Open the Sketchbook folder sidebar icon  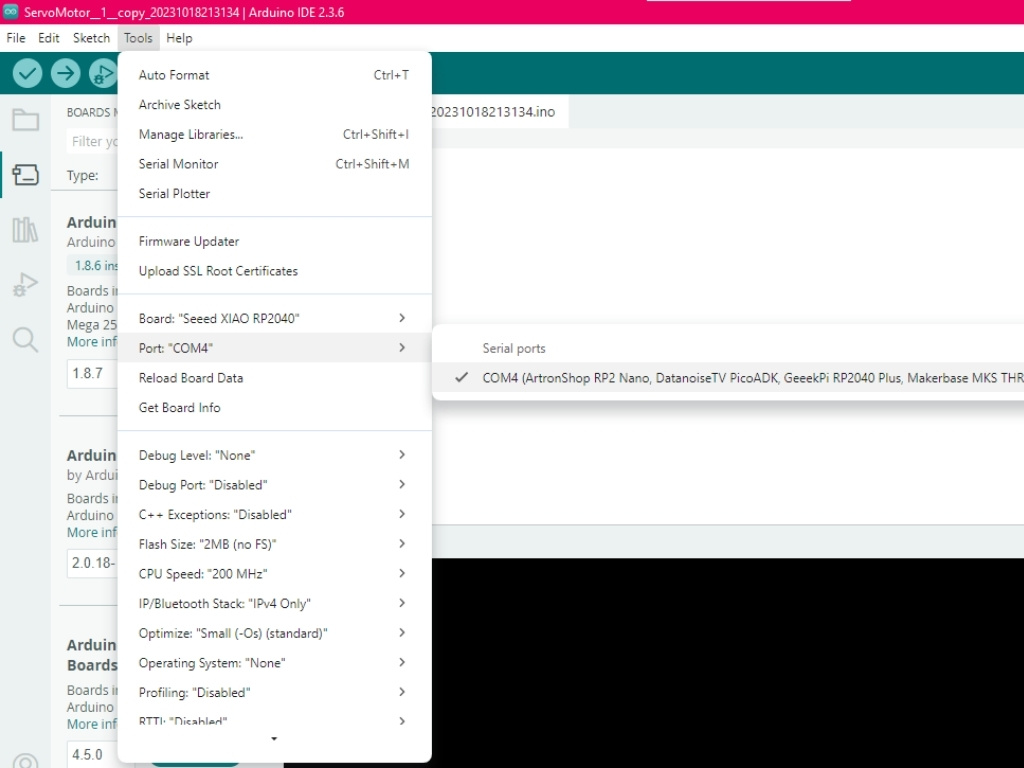25,121
